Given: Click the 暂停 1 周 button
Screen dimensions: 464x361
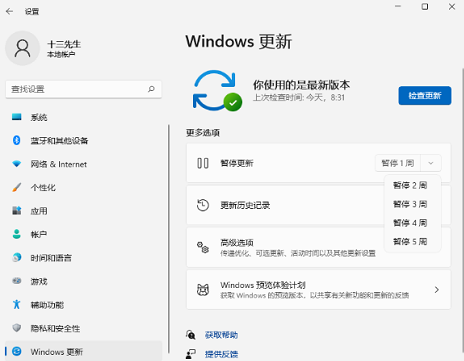Looking at the screenshot, I should (398, 163).
